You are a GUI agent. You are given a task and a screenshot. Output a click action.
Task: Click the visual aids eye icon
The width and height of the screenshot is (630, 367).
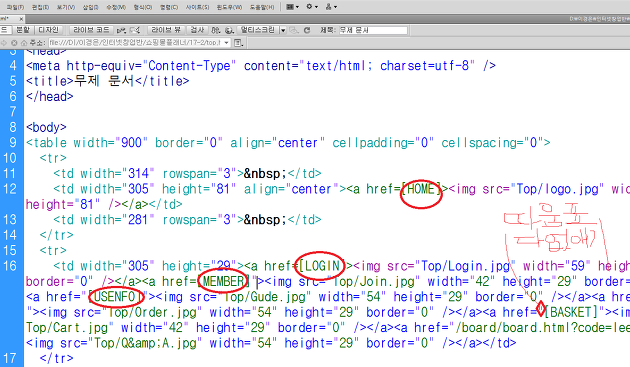[294, 31]
